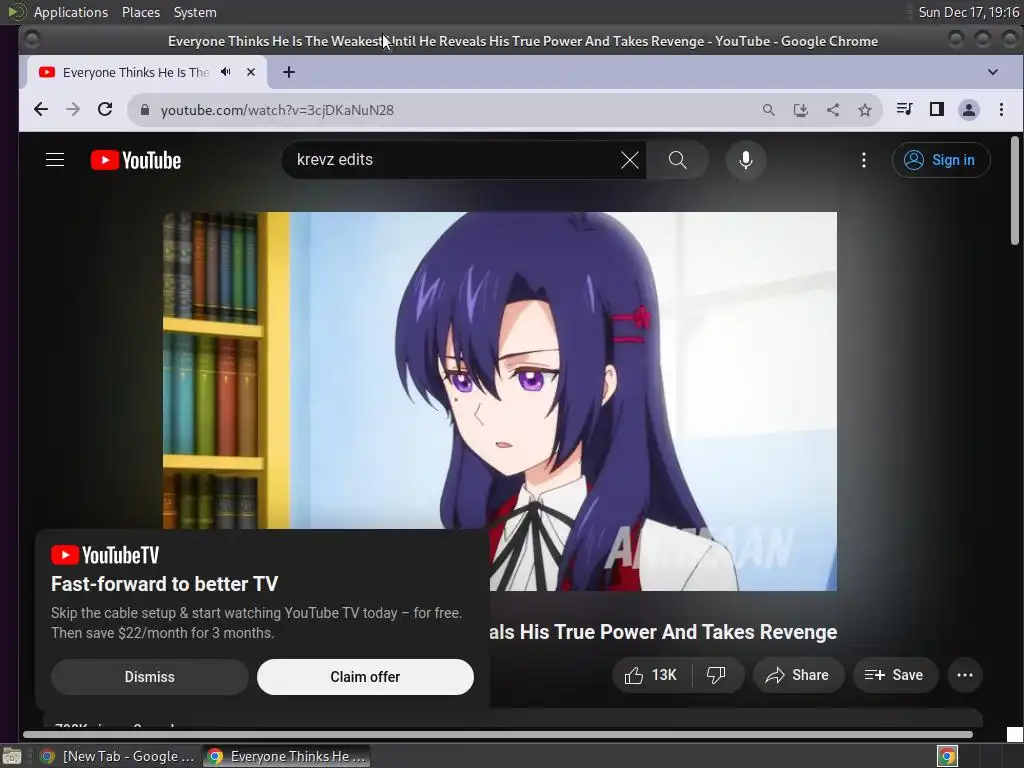Viewport: 1024px width, 768px height.
Task: Open YouTube settings three-dot menu
Action: point(863,160)
